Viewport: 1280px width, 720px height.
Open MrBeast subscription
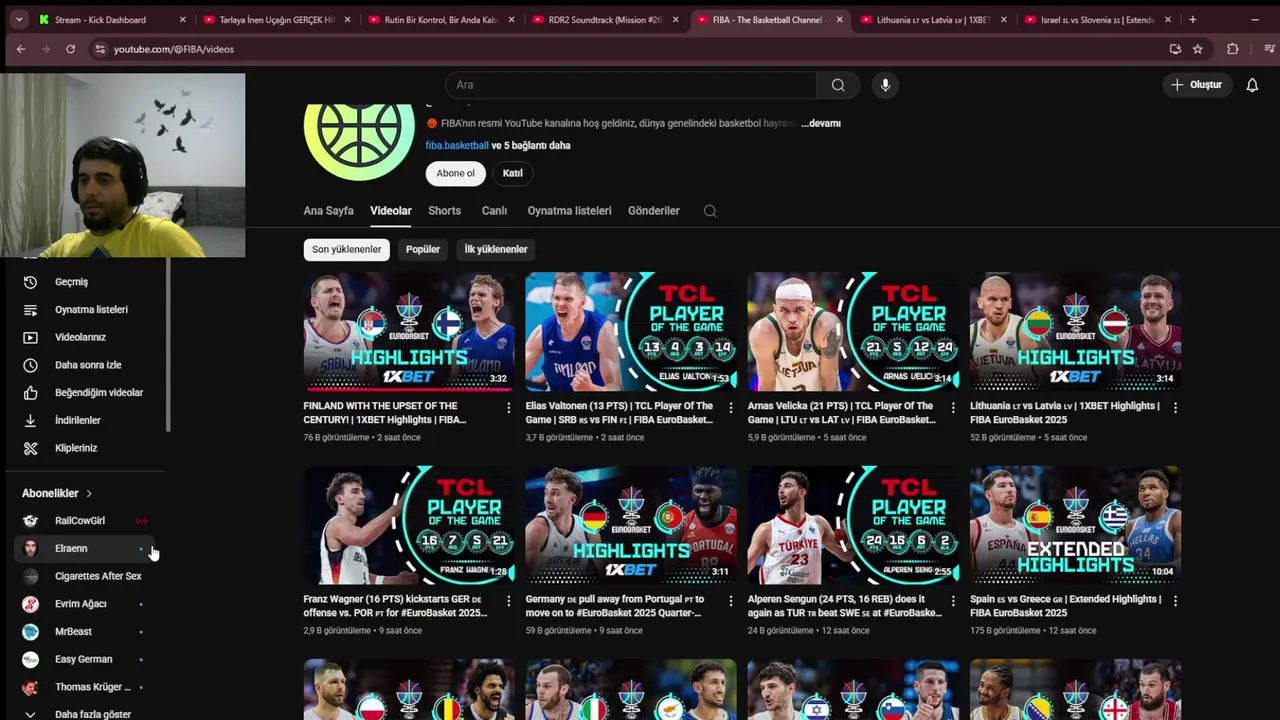click(x=85, y=632)
